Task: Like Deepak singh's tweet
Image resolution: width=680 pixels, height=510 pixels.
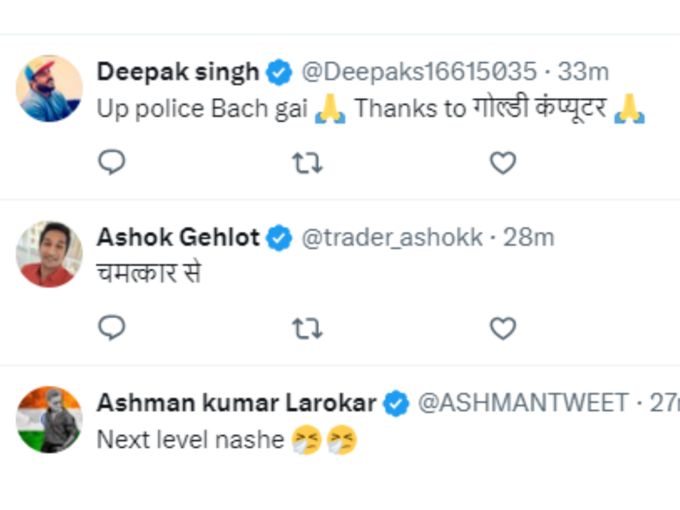Action: (x=503, y=163)
